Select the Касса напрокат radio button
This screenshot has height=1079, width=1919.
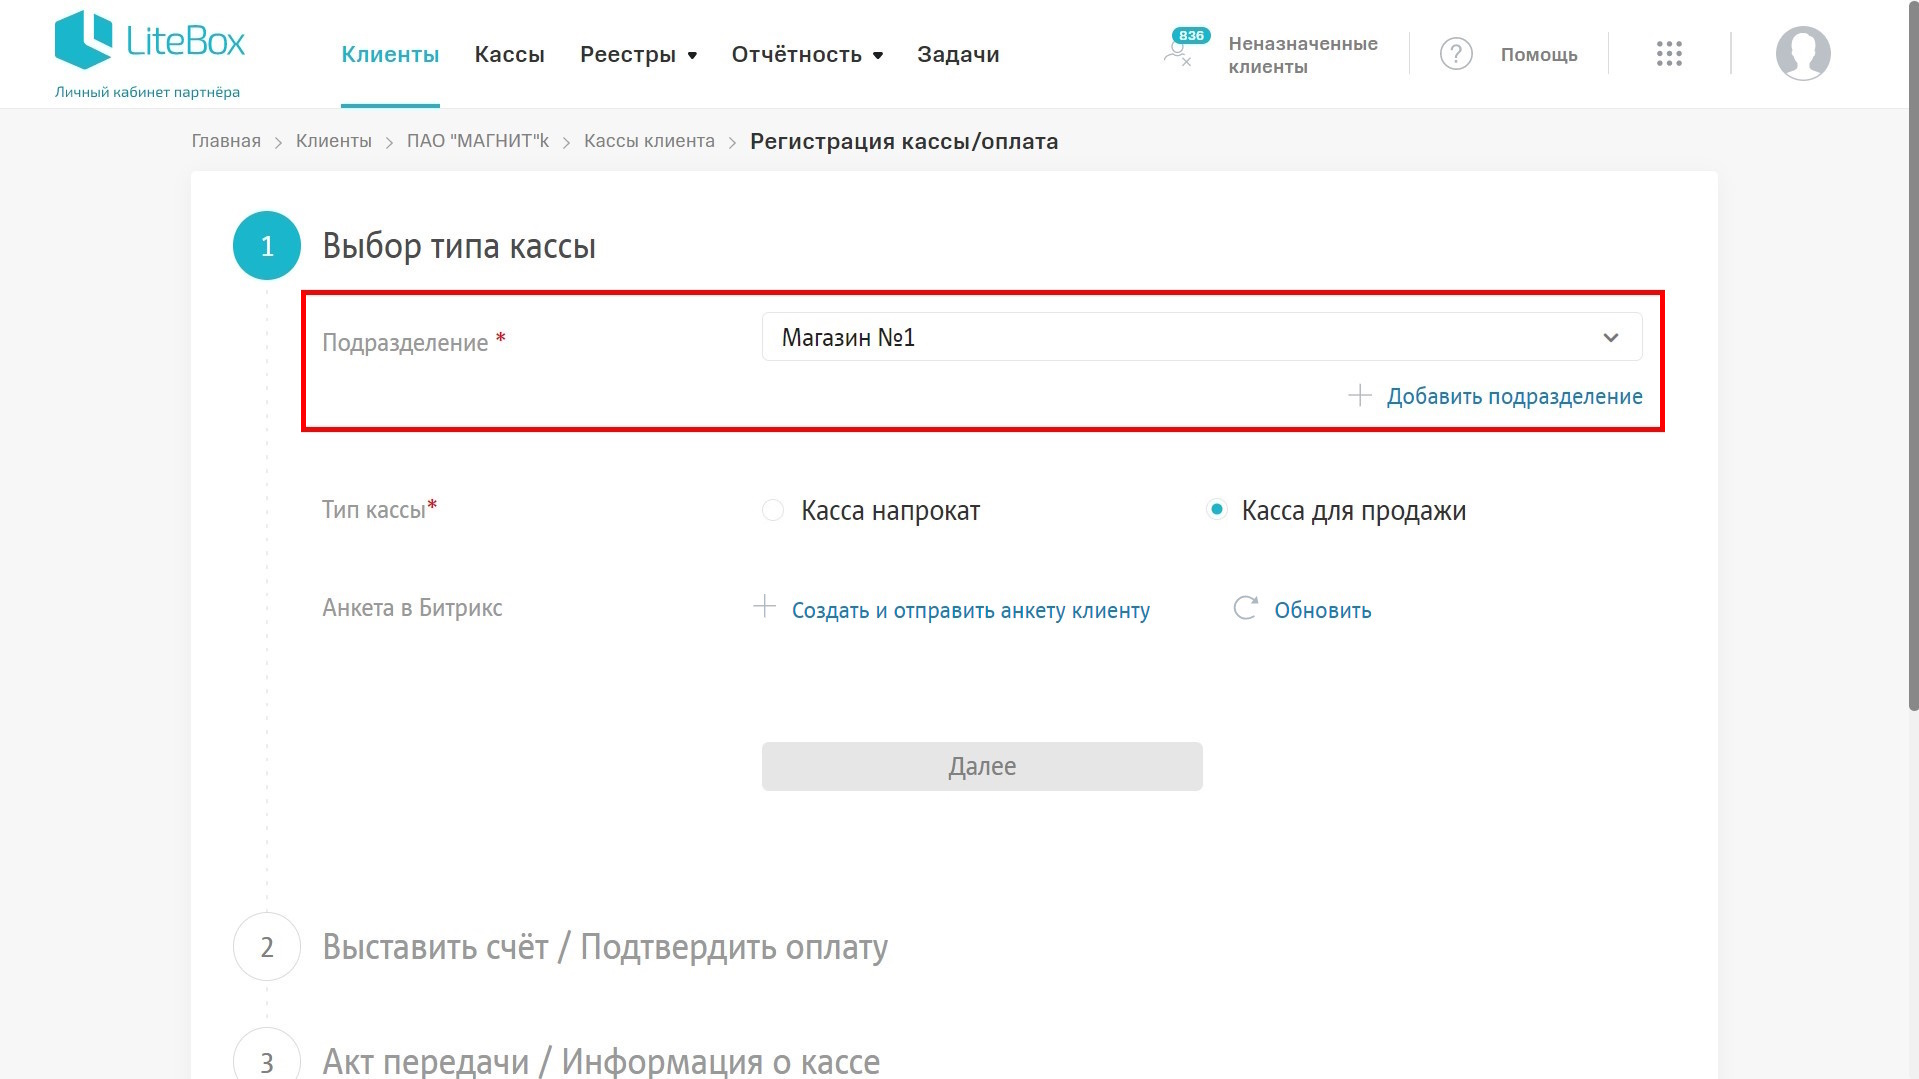tap(773, 510)
